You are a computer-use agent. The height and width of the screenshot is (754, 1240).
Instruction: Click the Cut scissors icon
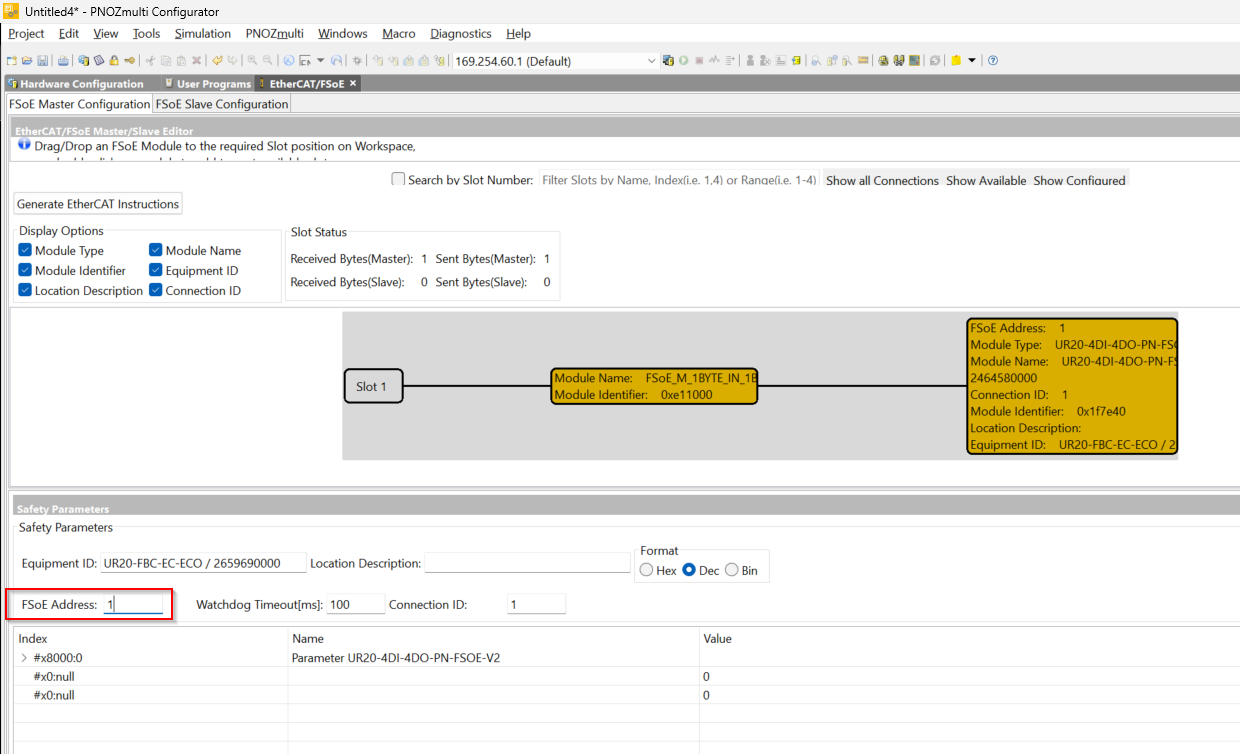tap(150, 60)
